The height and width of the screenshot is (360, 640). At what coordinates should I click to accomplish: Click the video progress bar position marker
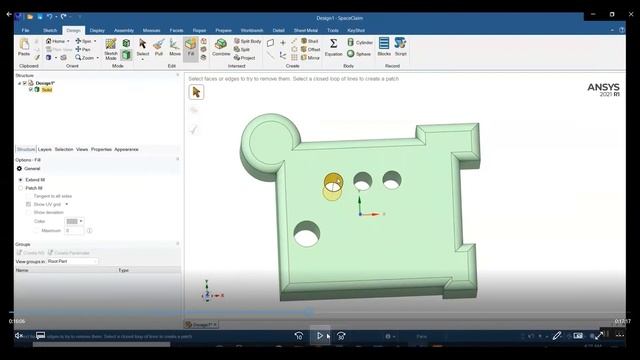pyautogui.click(x=309, y=313)
